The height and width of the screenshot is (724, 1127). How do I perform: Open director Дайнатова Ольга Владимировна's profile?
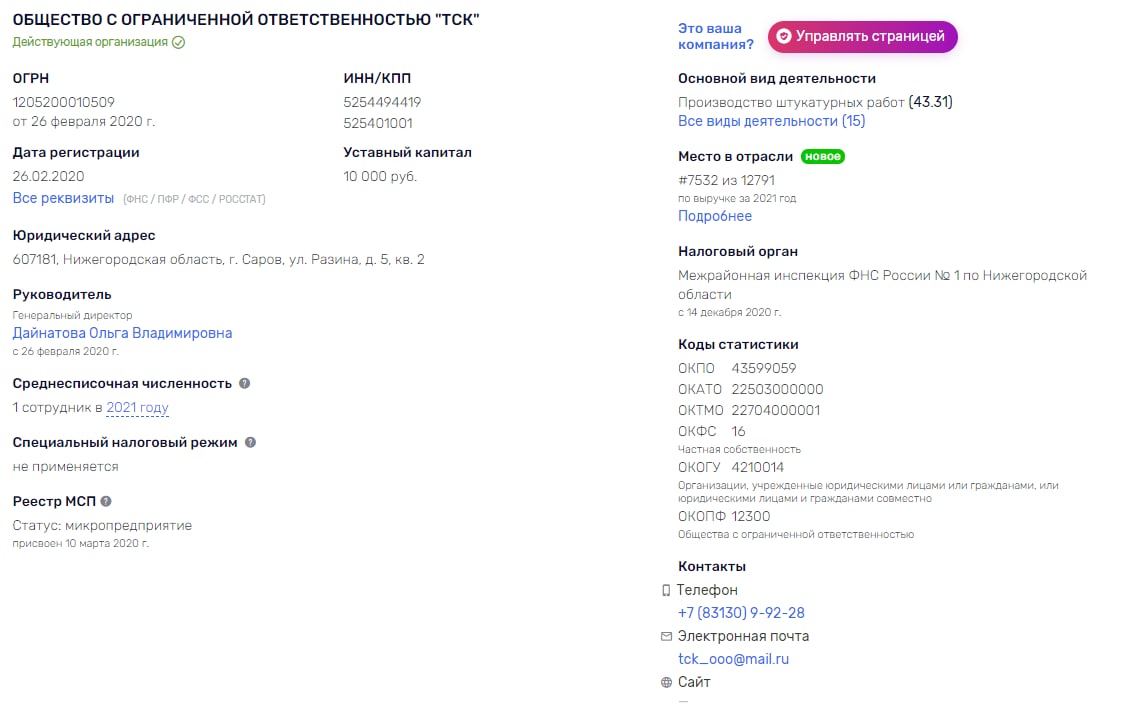coord(122,333)
